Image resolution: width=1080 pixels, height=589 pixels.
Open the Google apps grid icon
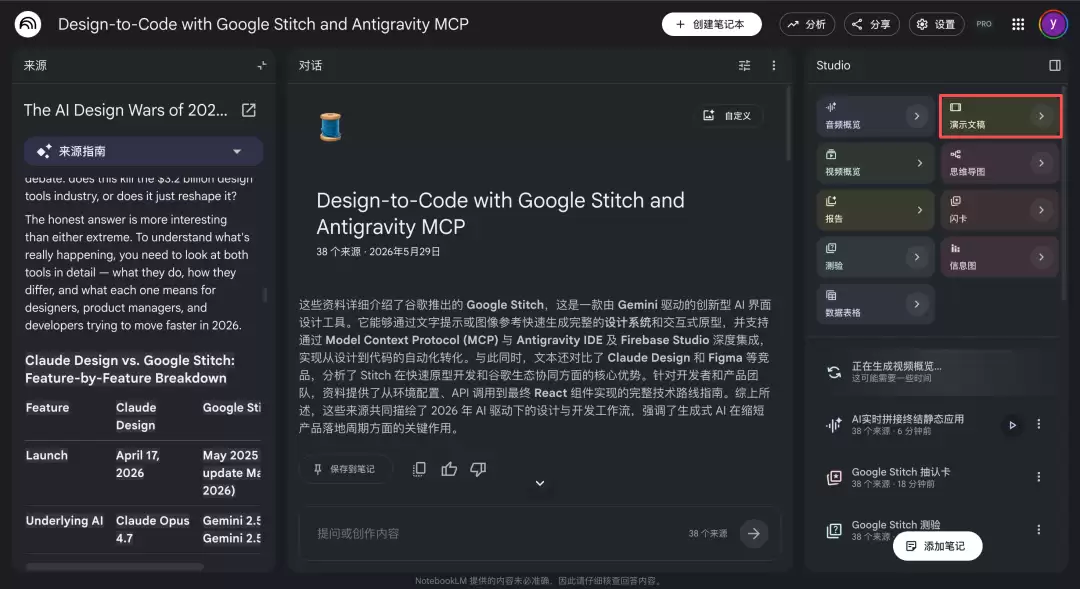(1018, 24)
